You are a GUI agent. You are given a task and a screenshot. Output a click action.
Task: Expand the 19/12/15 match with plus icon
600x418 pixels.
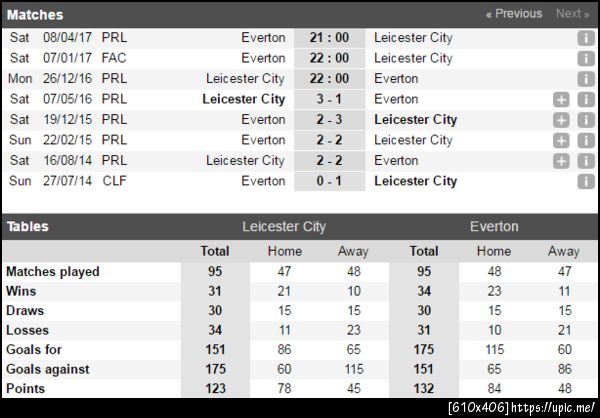pos(562,120)
